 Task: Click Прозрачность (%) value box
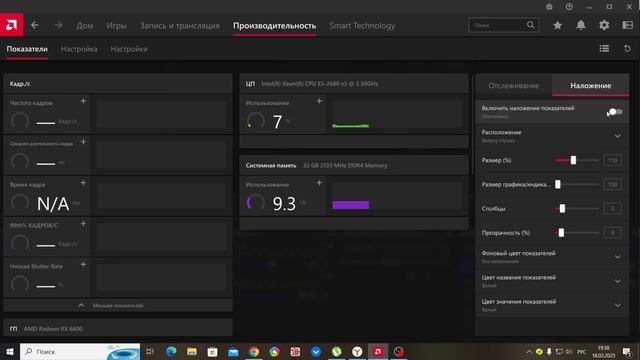(612, 233)
